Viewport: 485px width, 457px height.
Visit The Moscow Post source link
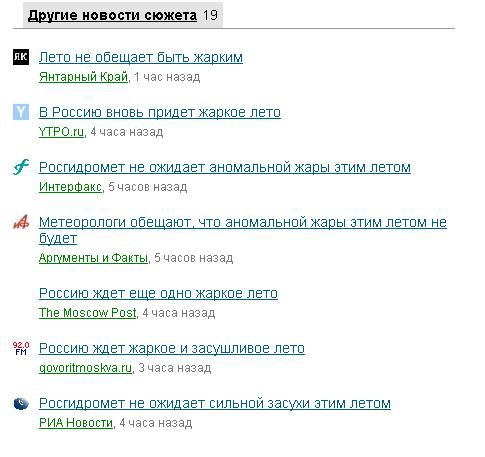88,313
